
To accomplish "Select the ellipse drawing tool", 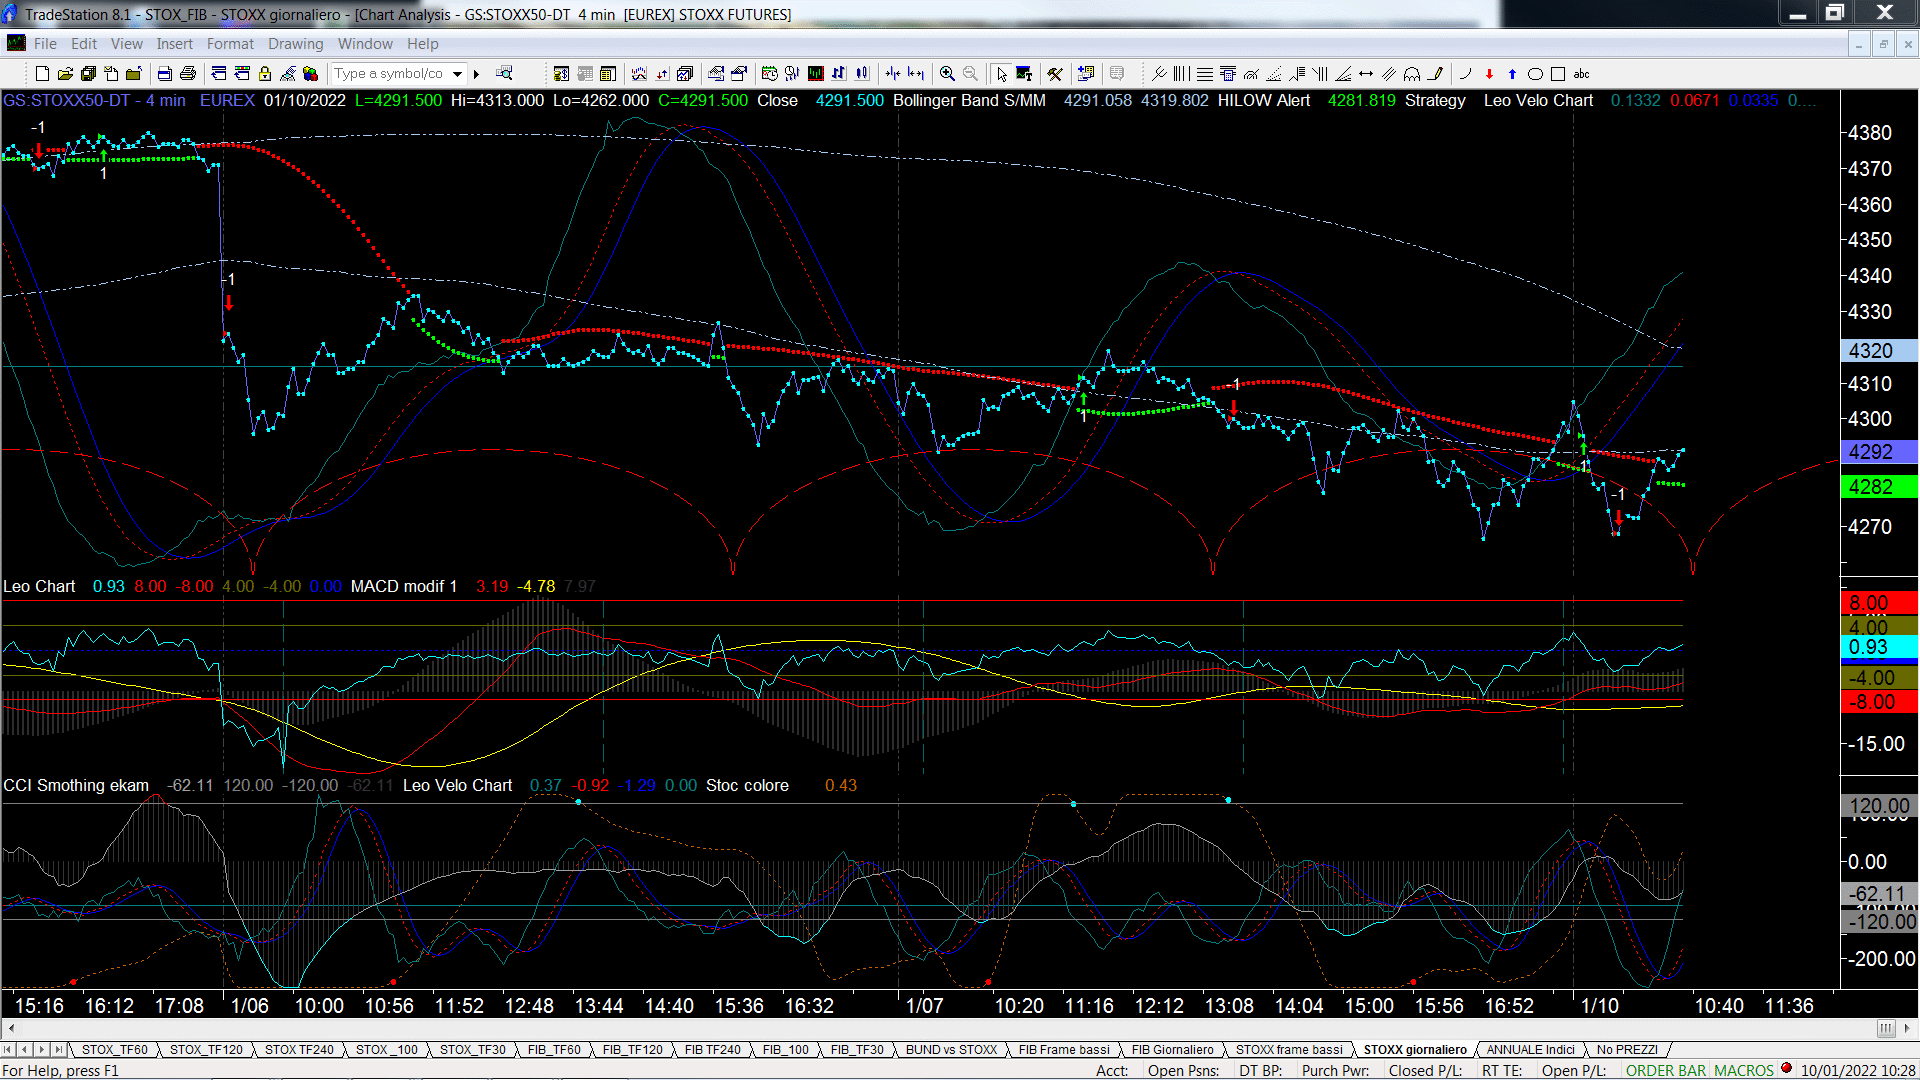I will (1535, 74).
